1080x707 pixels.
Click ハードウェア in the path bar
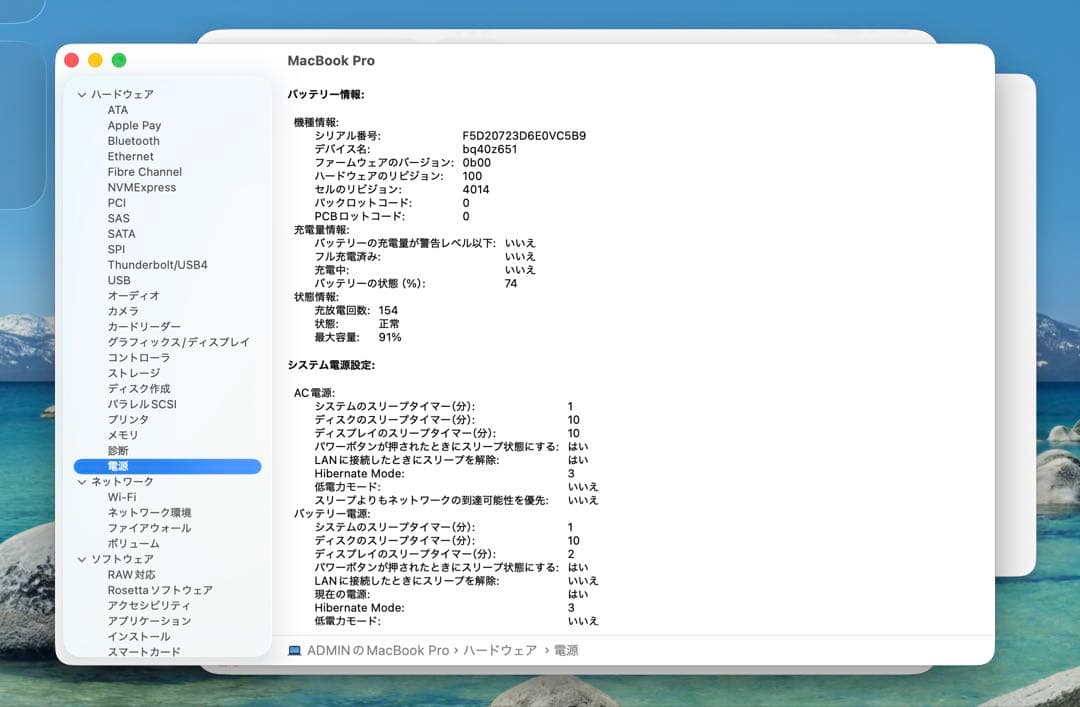(499, 650)
